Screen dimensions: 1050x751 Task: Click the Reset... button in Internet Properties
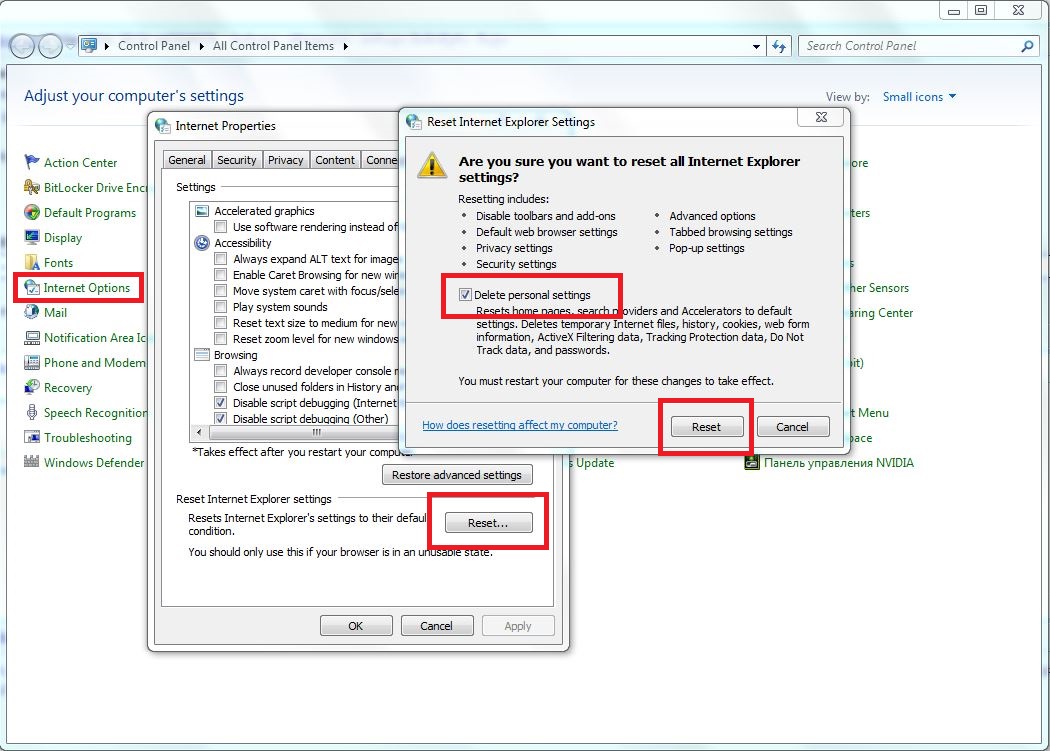pyautogui.click(x=488, y=523)
